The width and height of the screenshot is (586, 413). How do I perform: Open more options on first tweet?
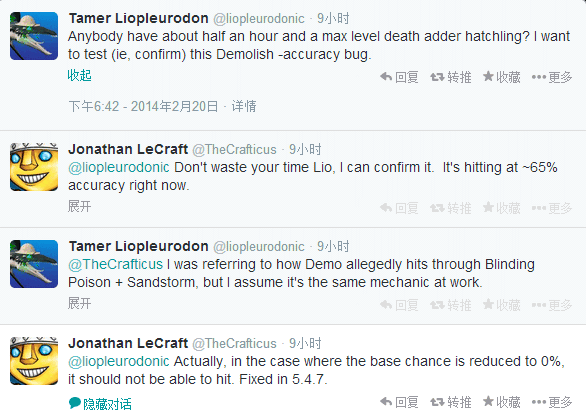coord(552,77)
